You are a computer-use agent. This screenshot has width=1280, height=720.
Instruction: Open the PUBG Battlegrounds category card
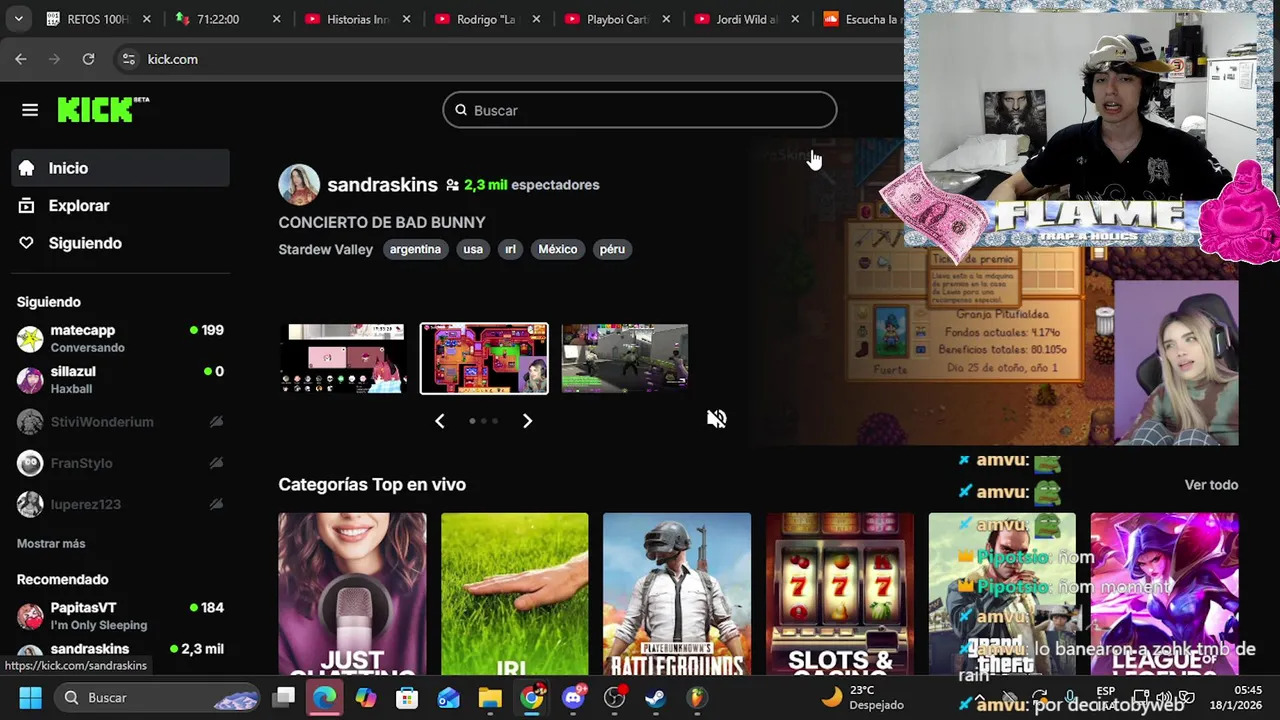pos(677,594)
